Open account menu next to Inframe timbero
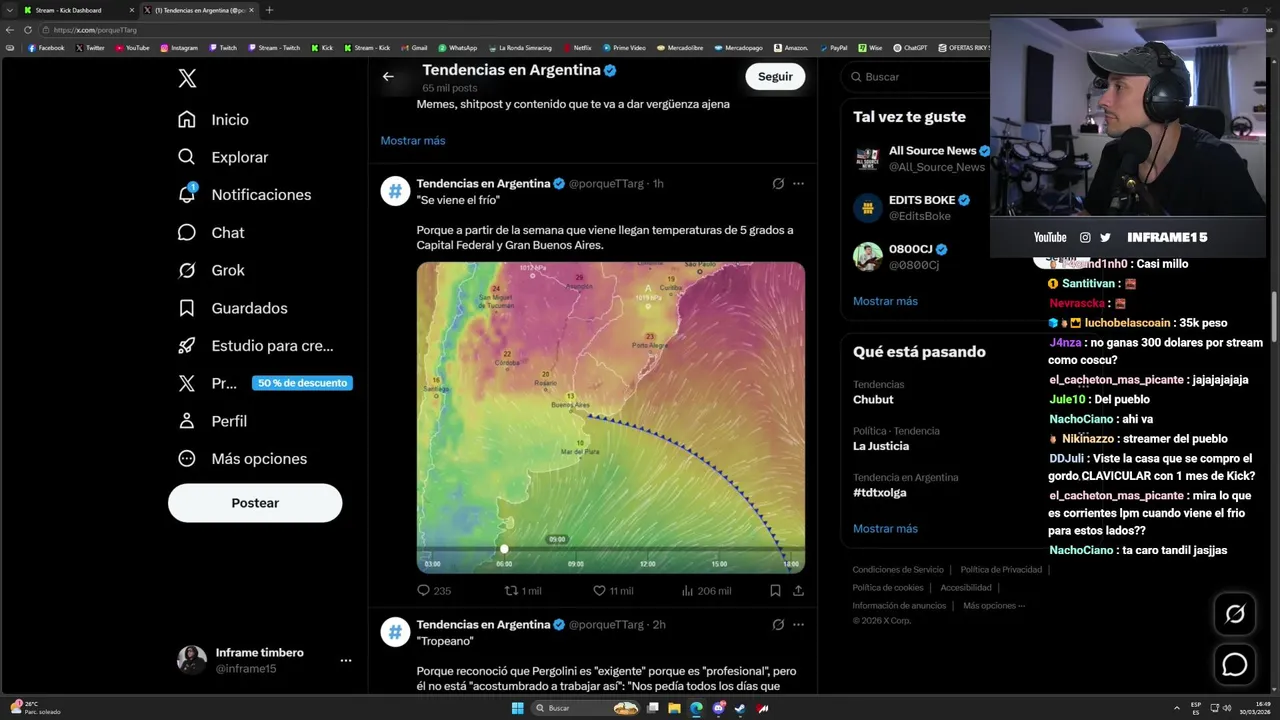 [x=346, y=661]
